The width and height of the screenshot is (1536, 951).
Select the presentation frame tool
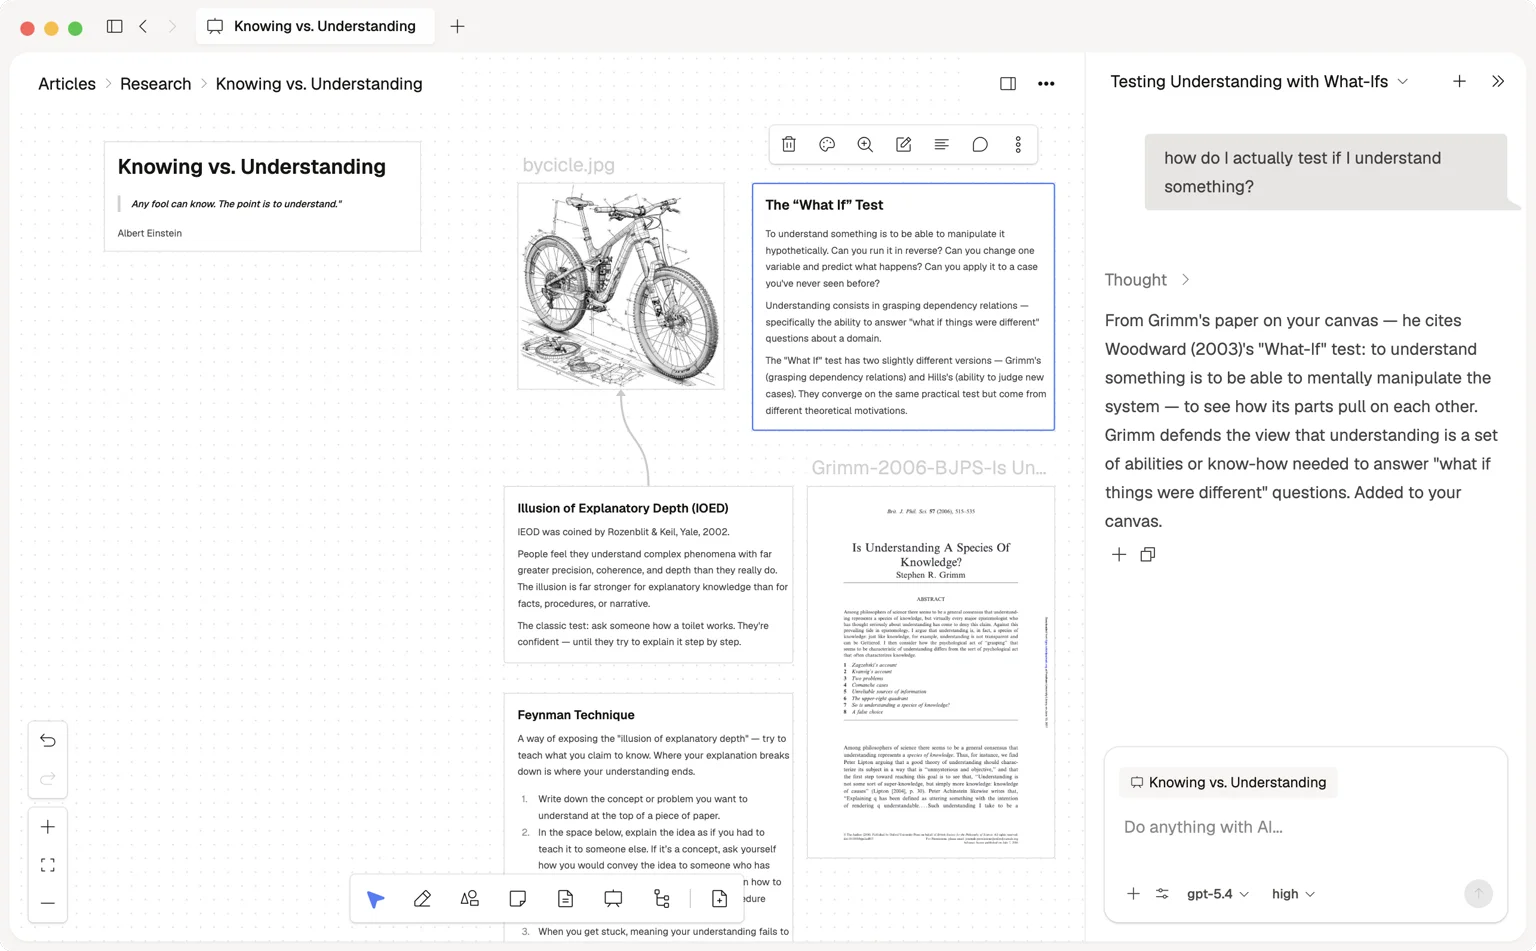coord(613,899)
